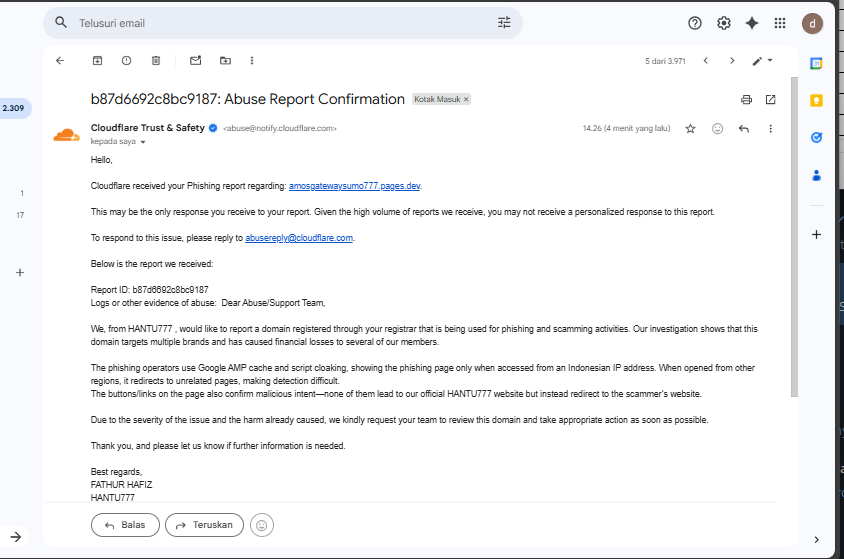Open the account avatar "d"
Viewport: 844px width, 559px height.
pyautogui.click(x=812, y=24)
